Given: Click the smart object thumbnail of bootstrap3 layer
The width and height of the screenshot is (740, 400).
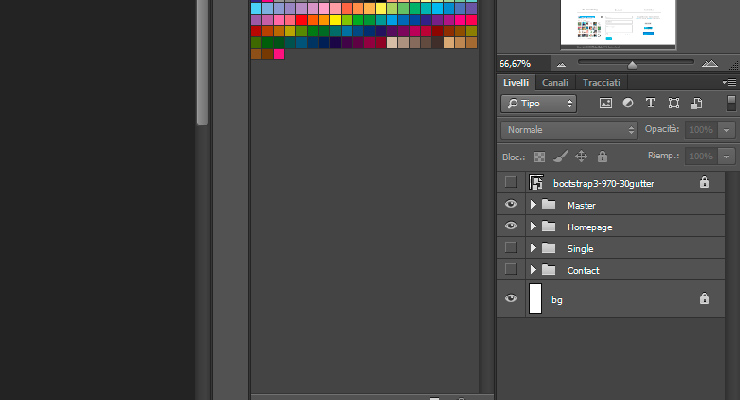Looking at the screenshot, I should click(536, 182).
